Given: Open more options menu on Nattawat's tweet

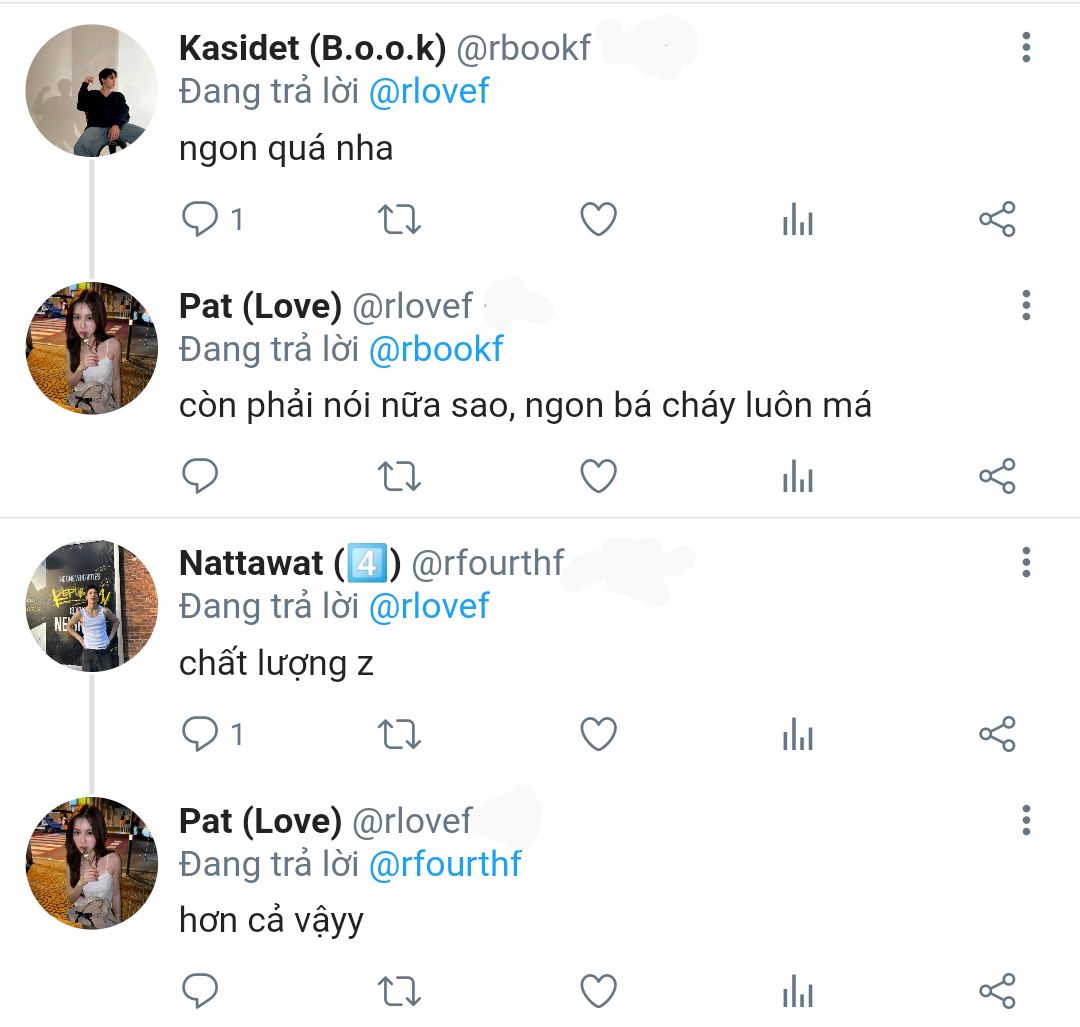Looking at the screenshot, I should pos(1026,563).
